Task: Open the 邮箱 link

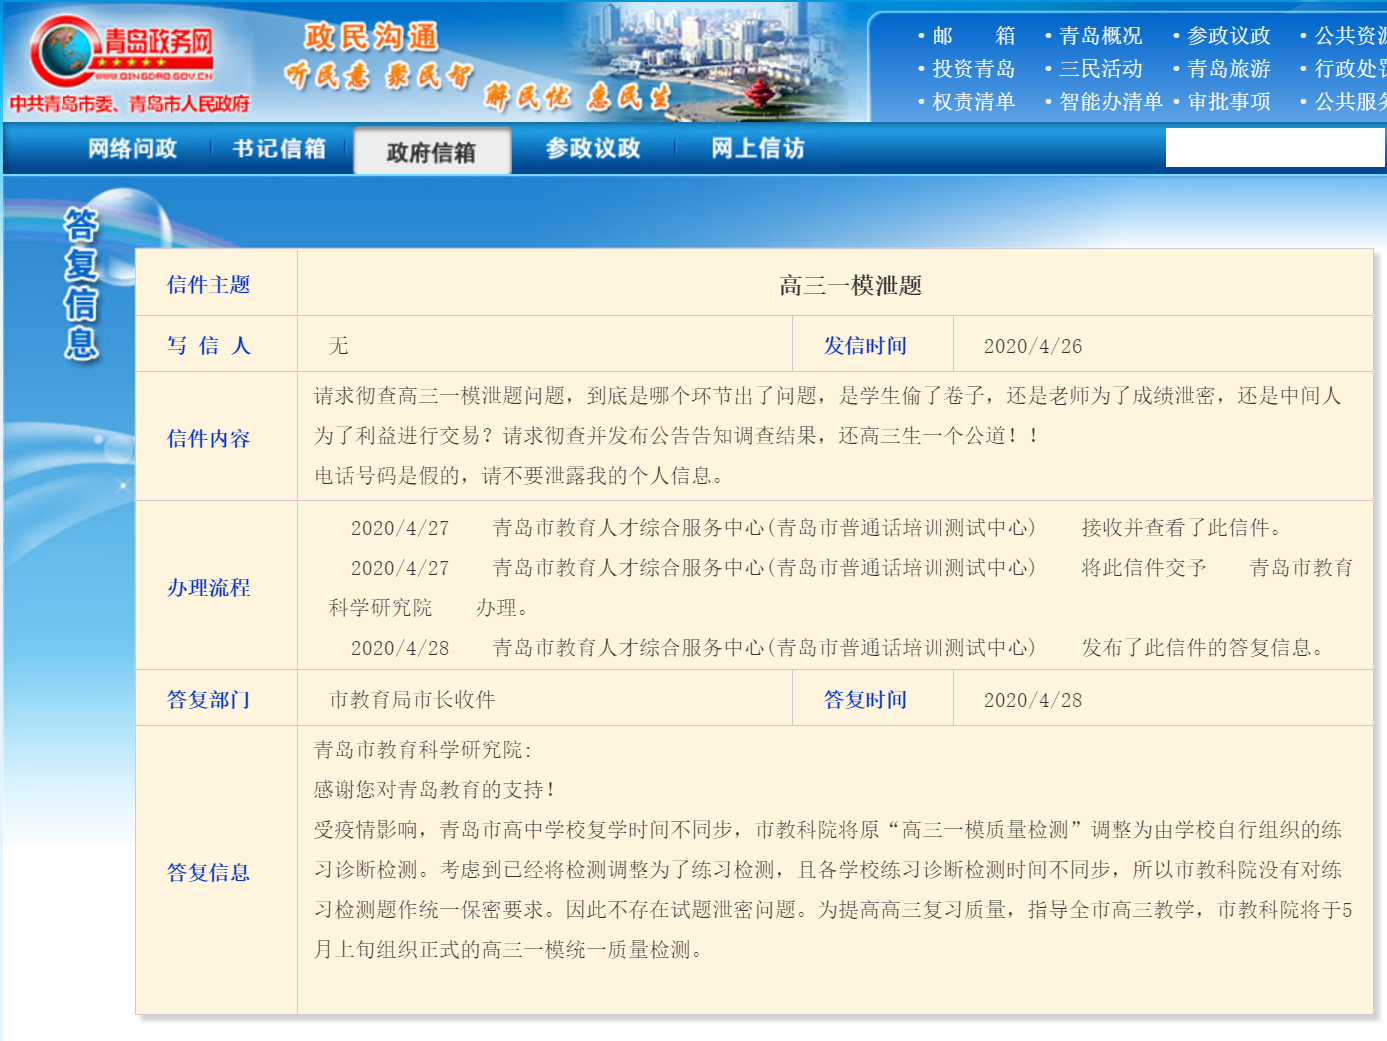Action: coord(974,36)
